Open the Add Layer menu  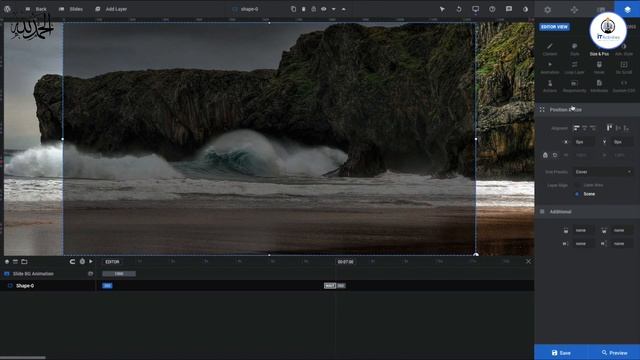[111, 9]
